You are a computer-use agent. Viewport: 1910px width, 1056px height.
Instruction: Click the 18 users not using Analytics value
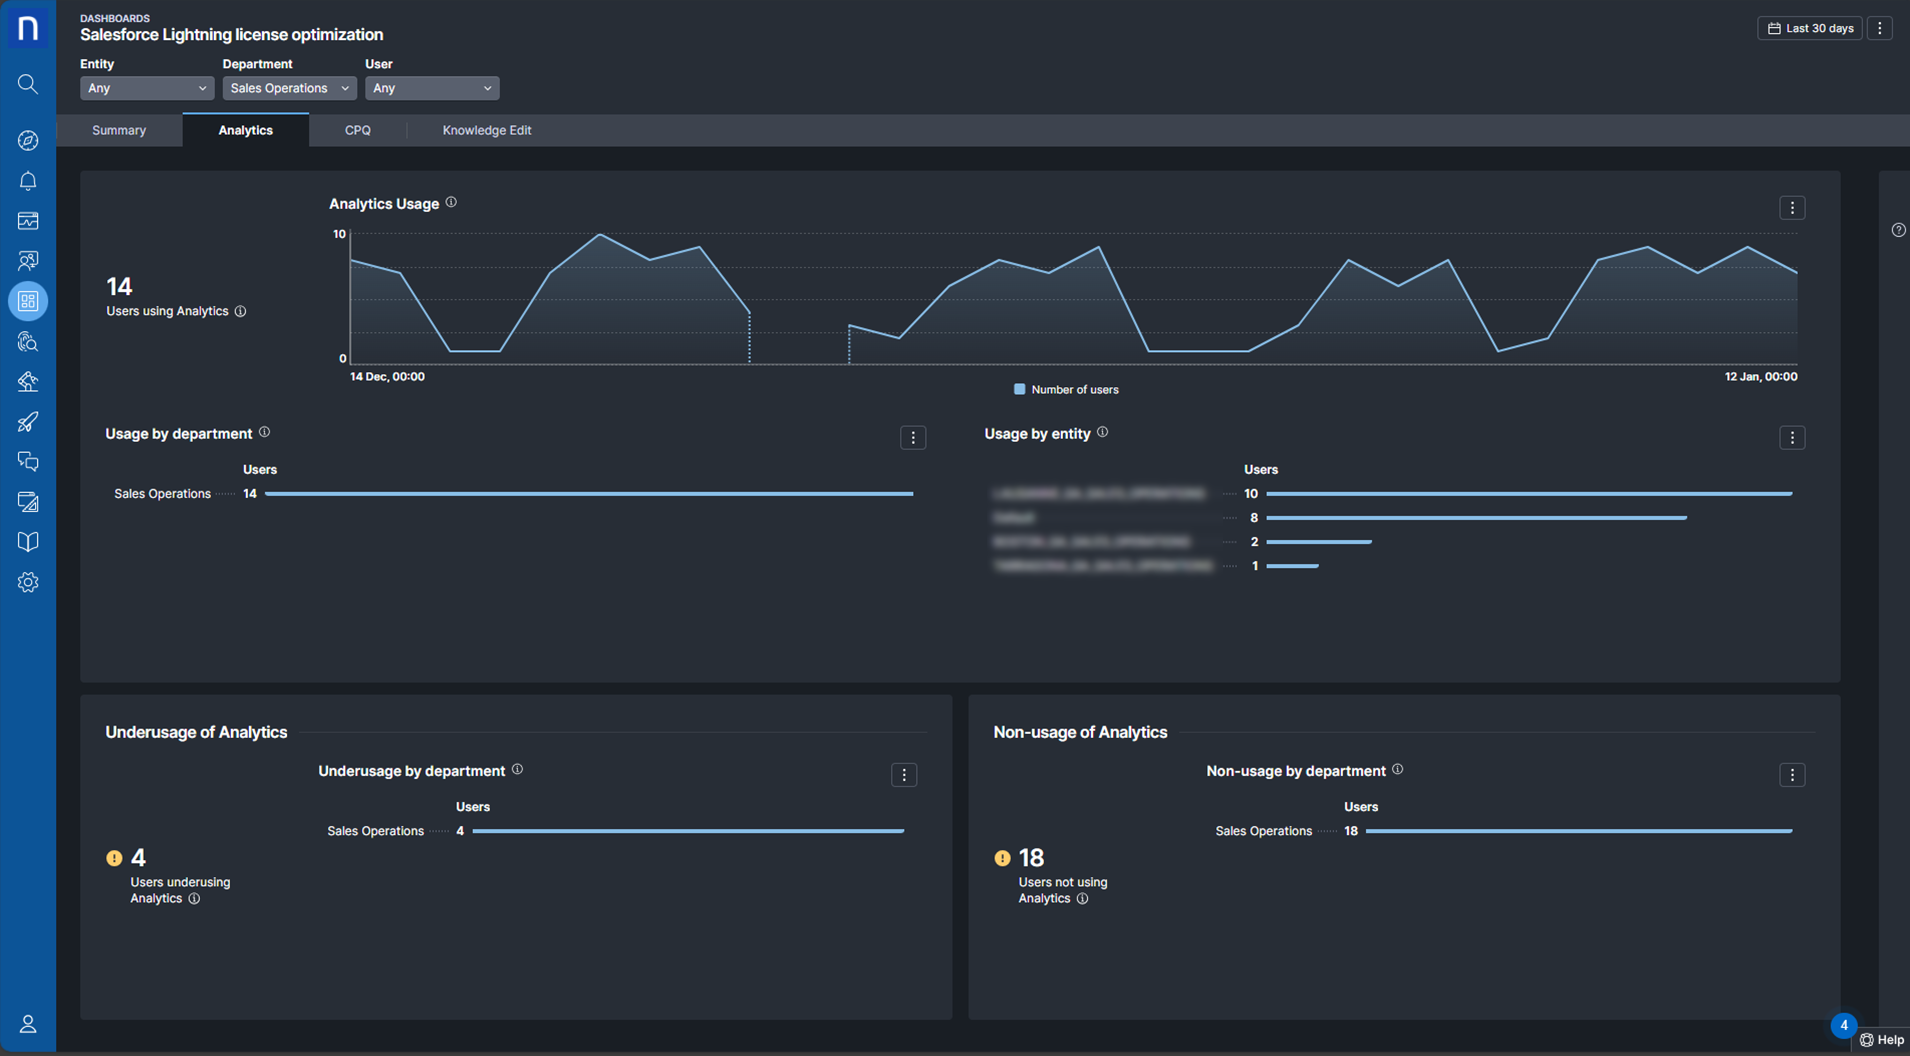1031,858
